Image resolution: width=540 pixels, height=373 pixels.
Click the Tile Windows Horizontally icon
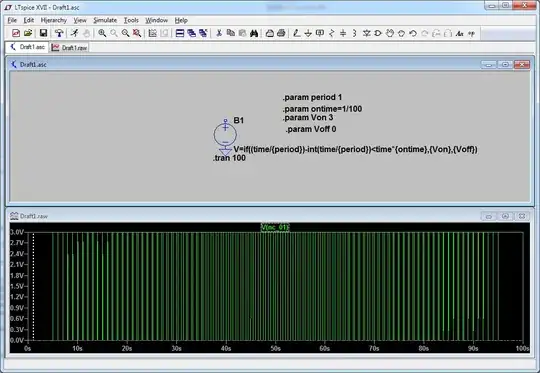point(180,33)
